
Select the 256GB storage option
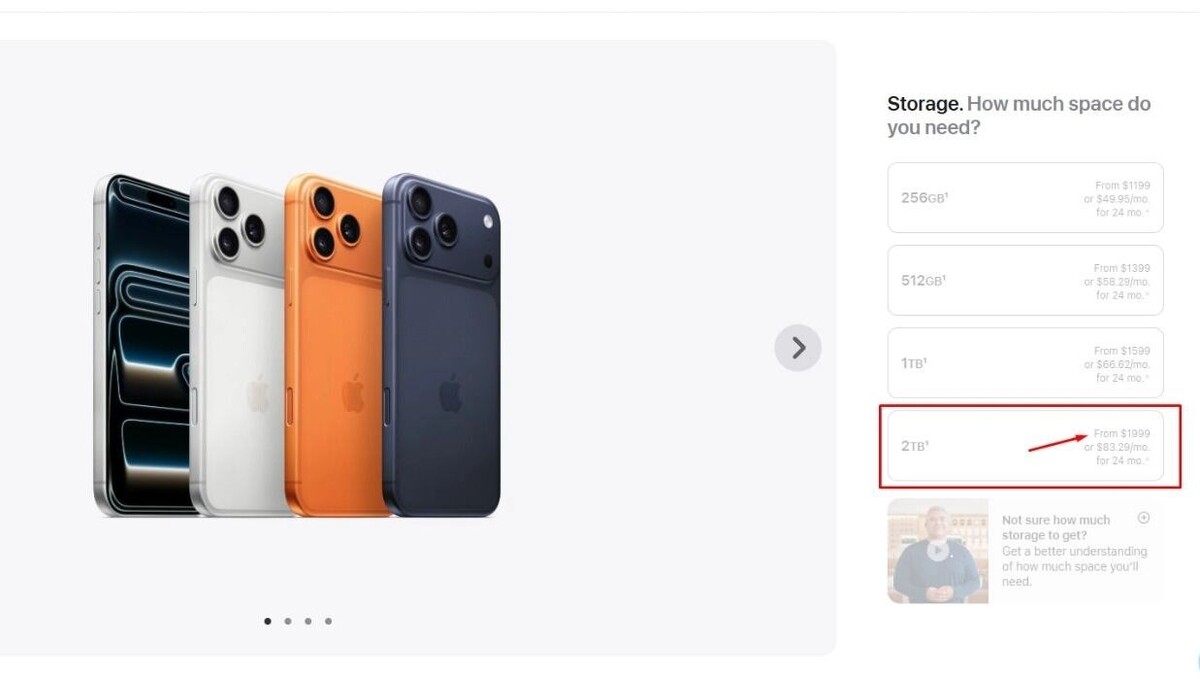click(x=1024, y=197)
